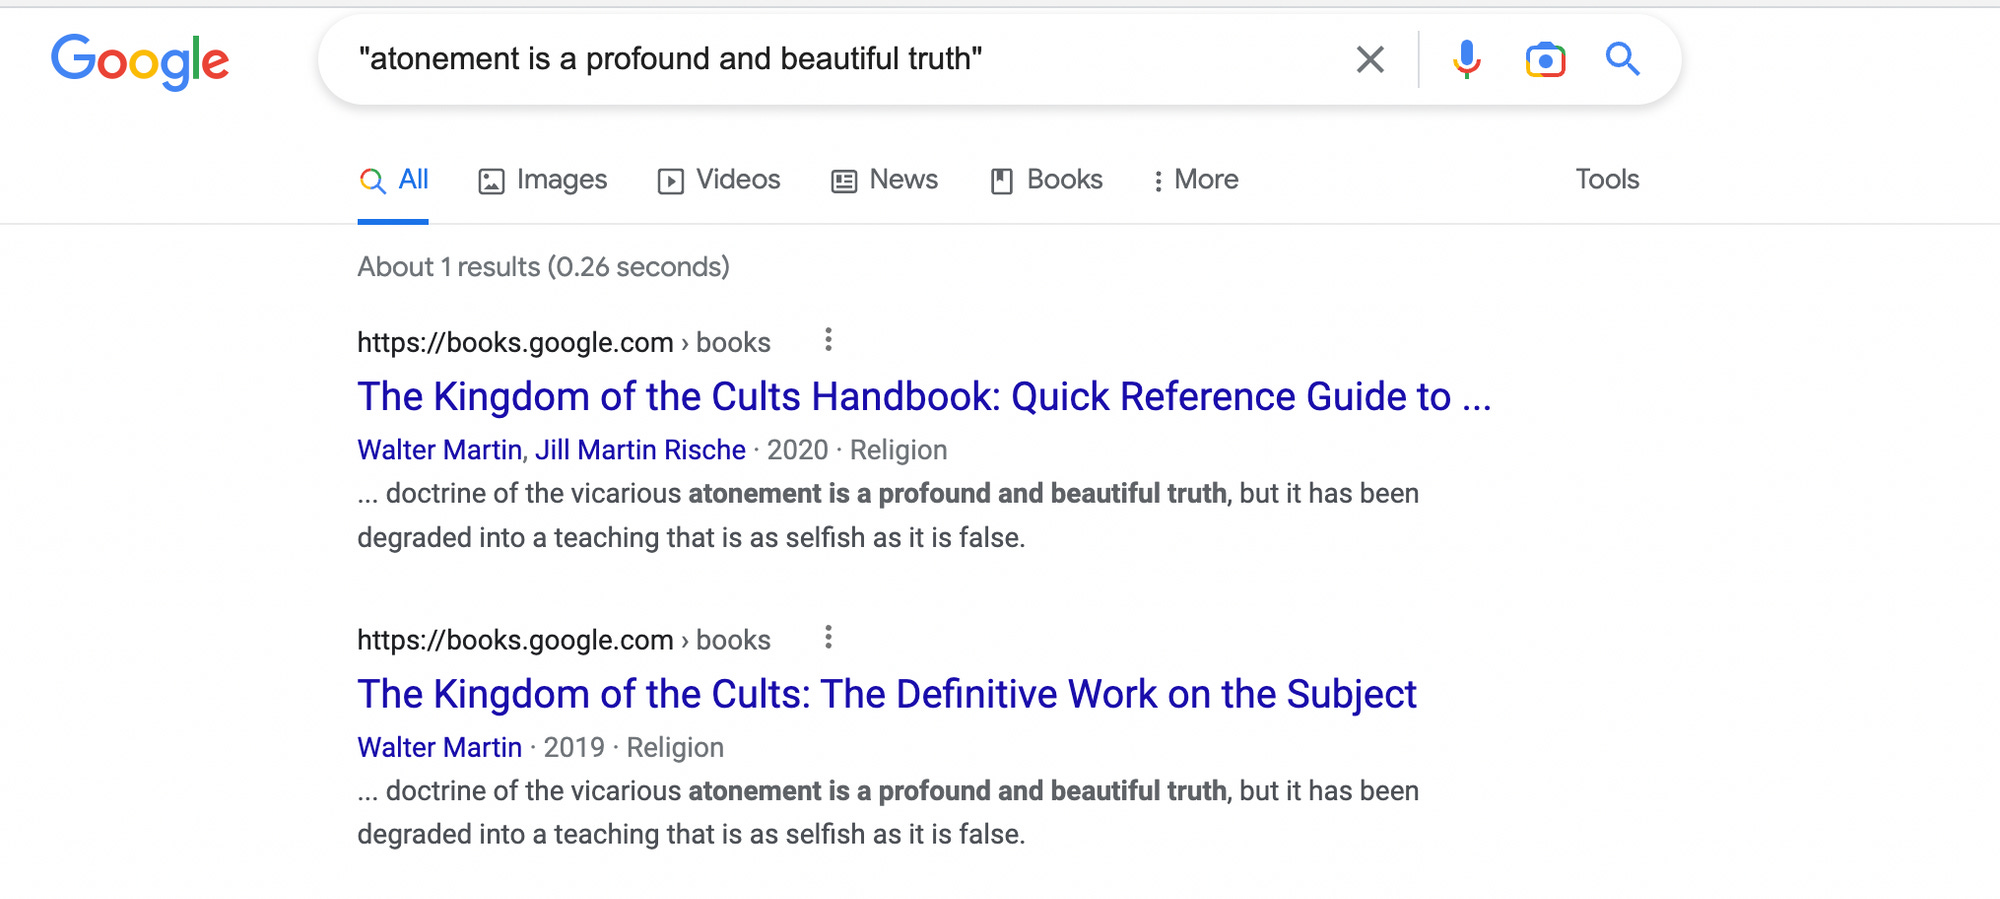
Task: Click books.google.com URL of the Handbook result
Action: click(x=564, y=342)
